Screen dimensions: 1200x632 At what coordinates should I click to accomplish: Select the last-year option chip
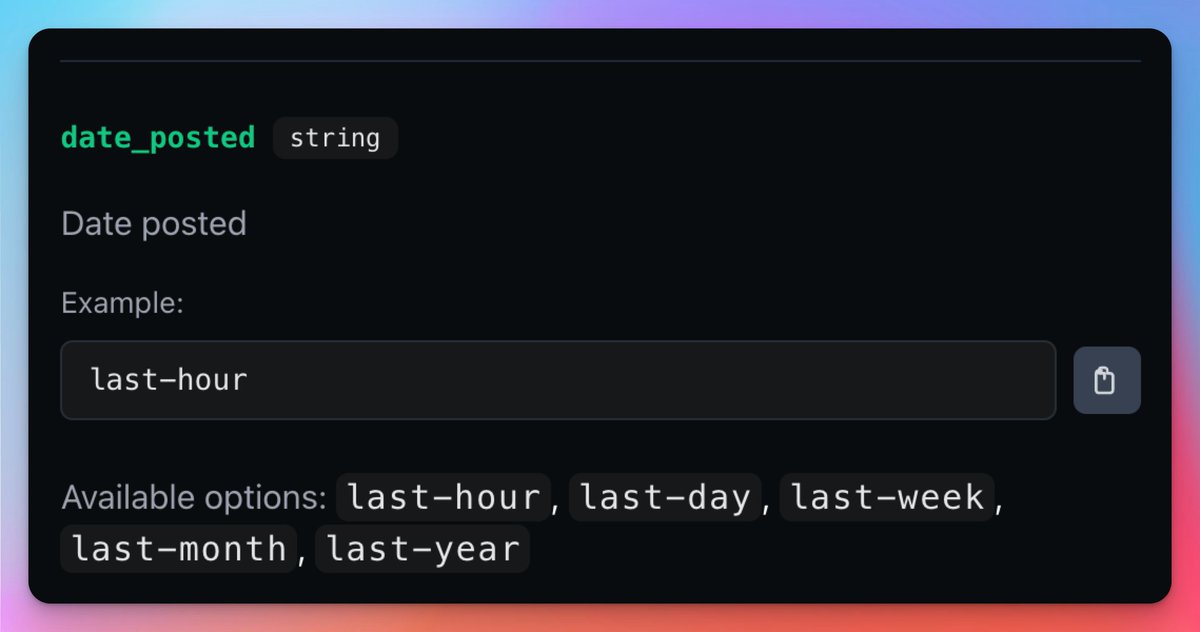(422, 548)
